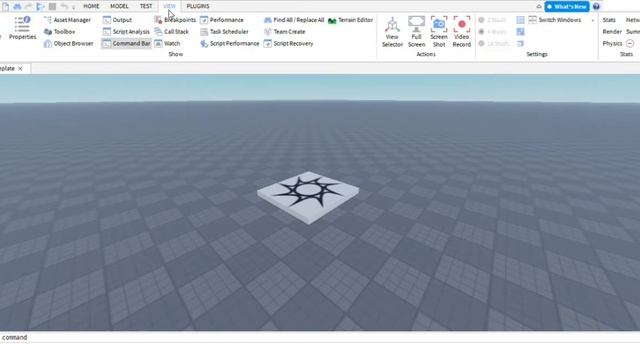Switch to the TEST tab
This screenshot has height=360, width=640.
(146, 6)
